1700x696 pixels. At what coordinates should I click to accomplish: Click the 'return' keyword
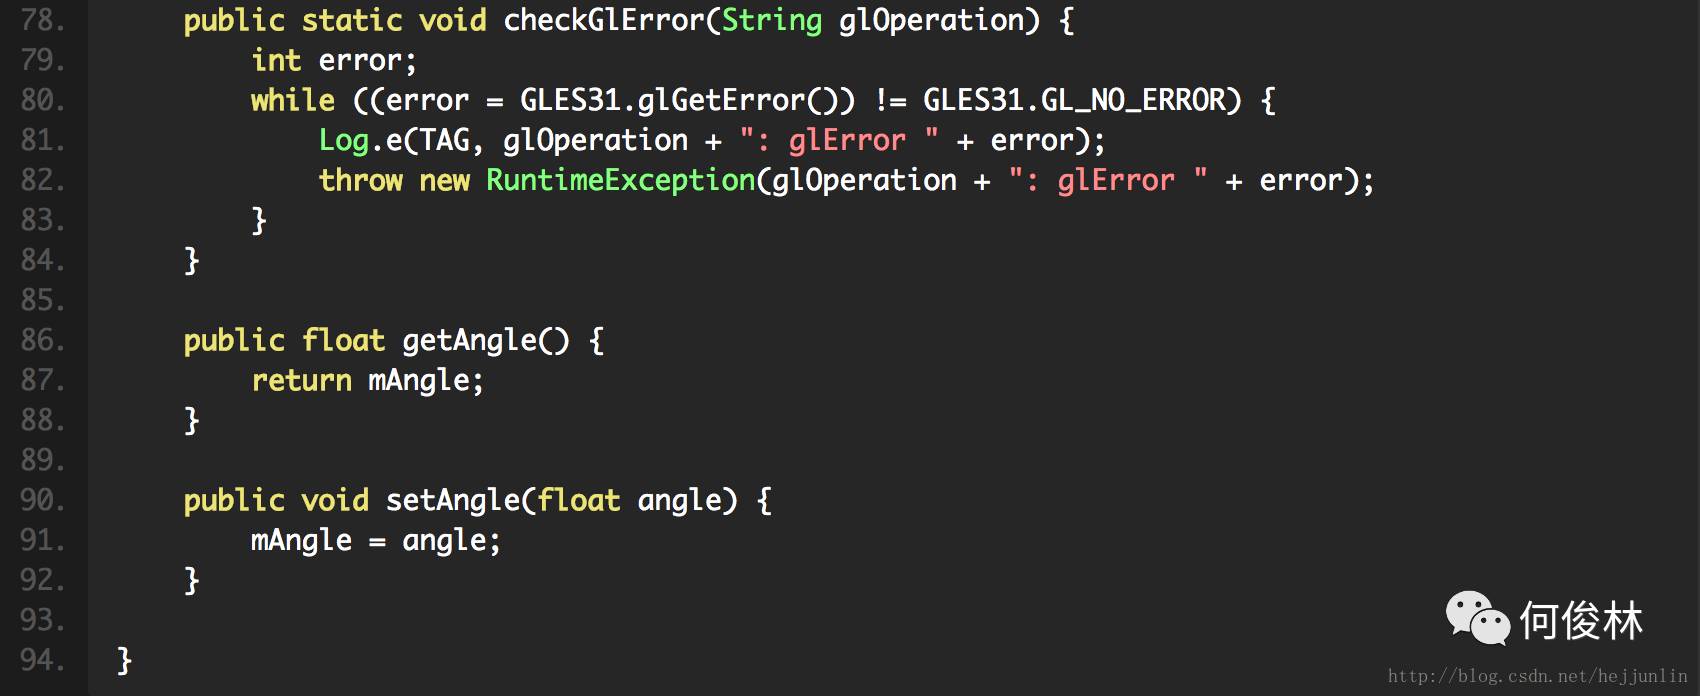pos(301,380)
